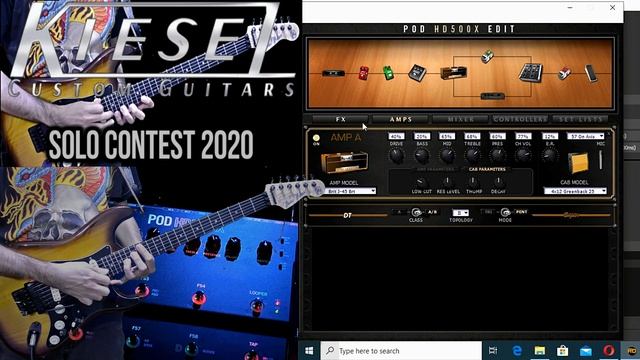Click the Drive knob

pos(396,156)
